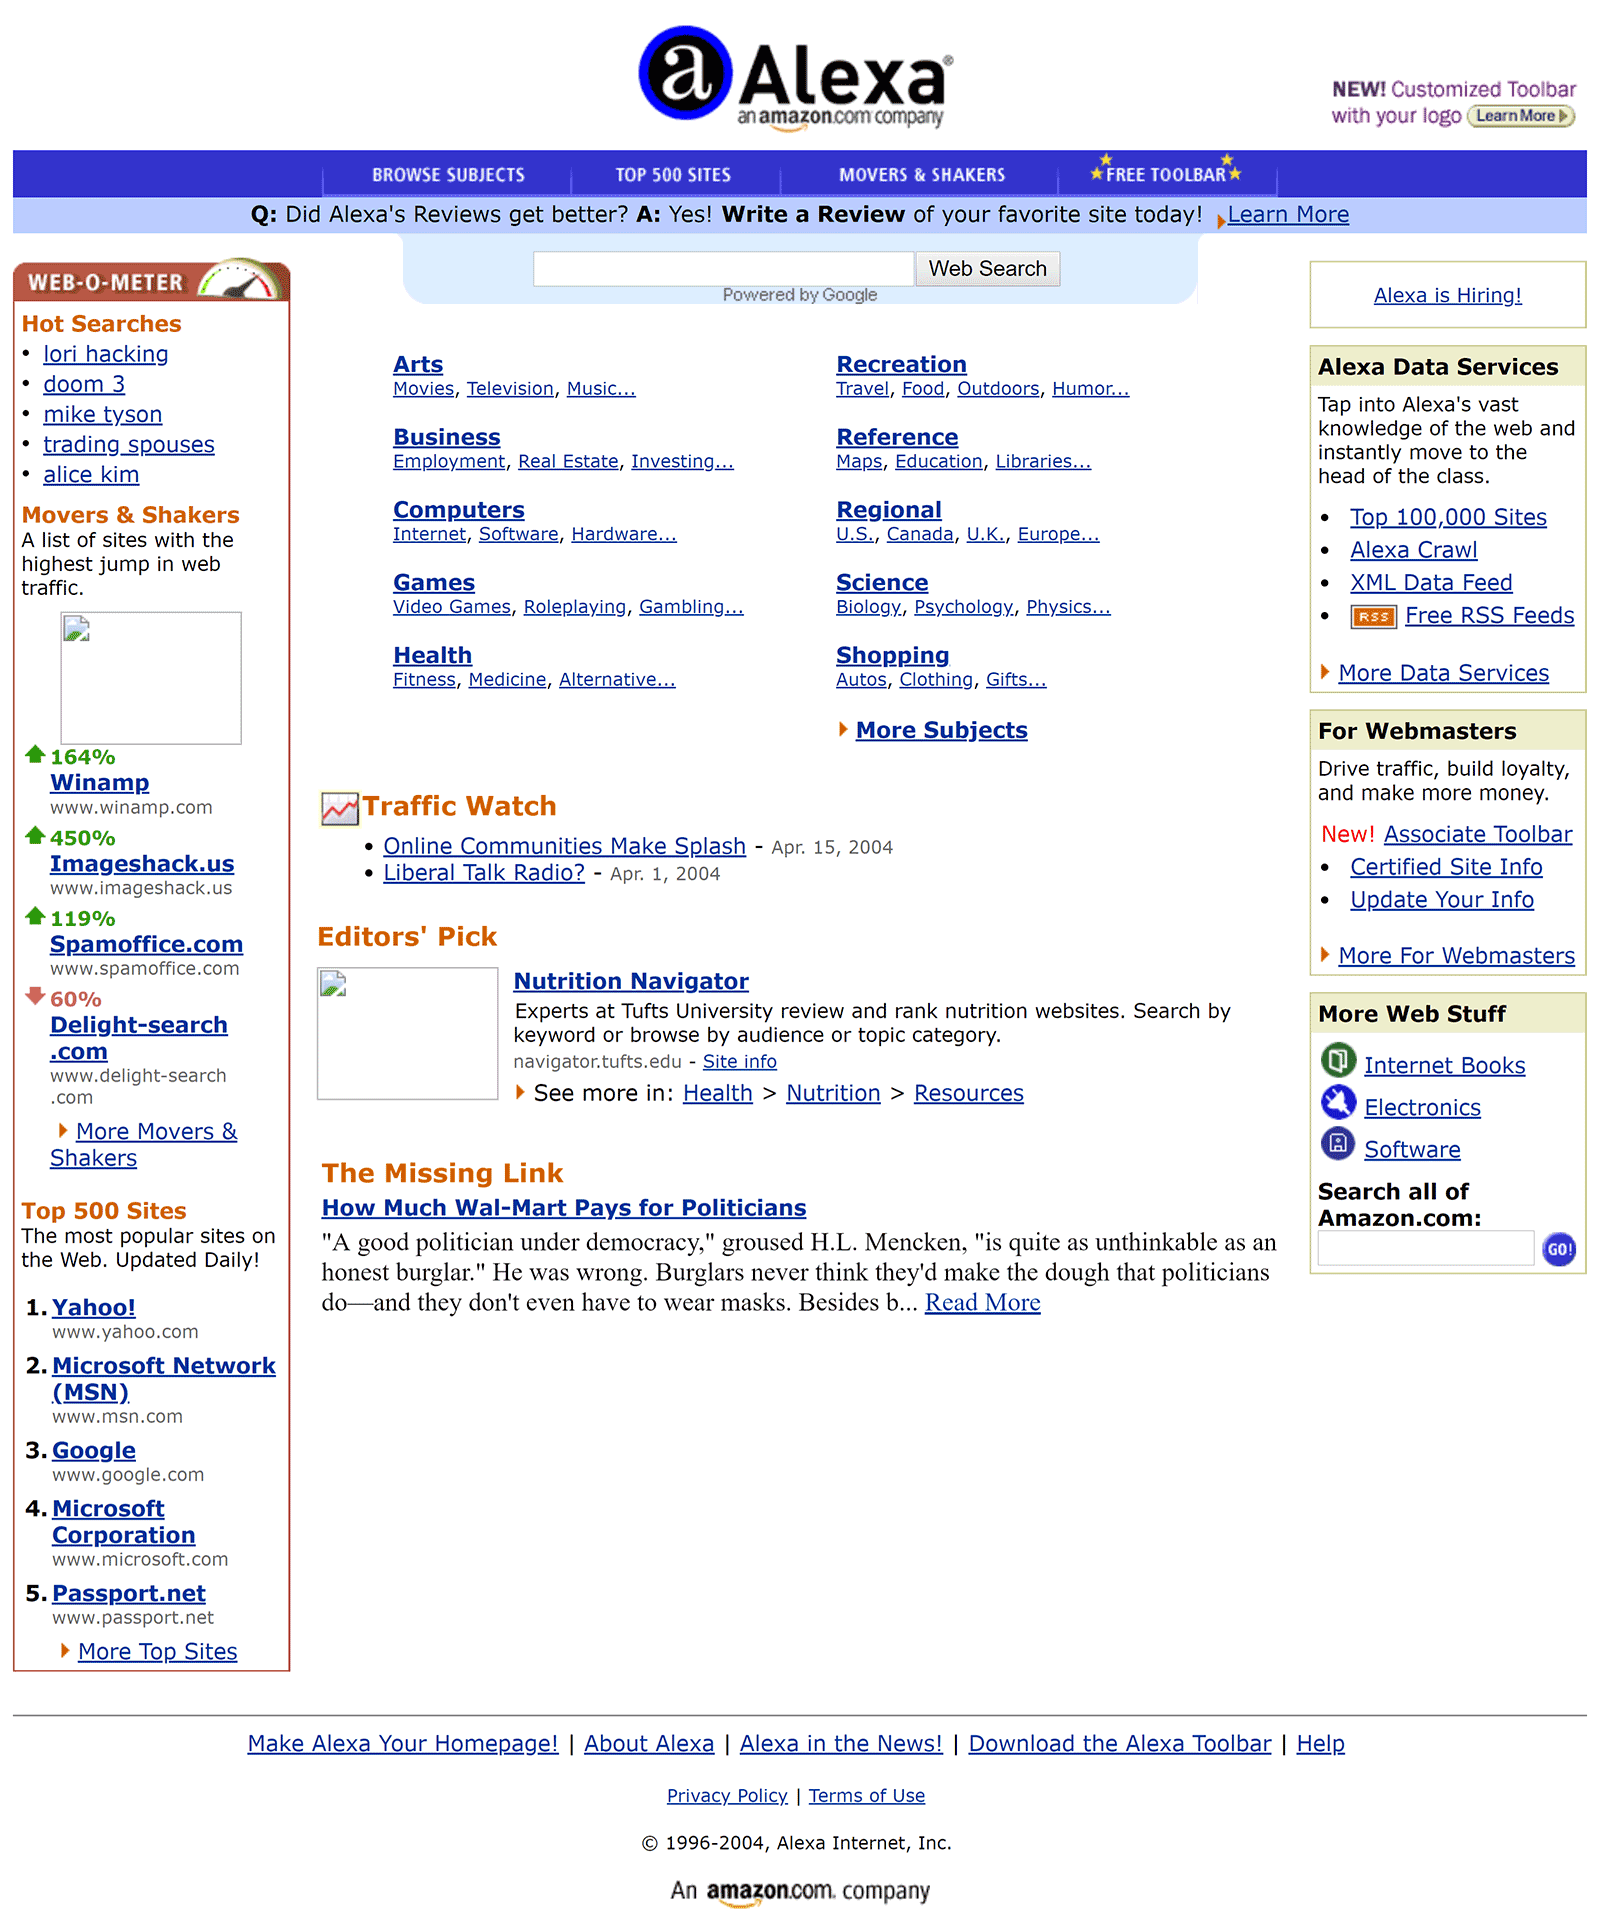1600x1925 pixels.
Task: Click the Traffic Watch chart icon
Action: point(340,808)
